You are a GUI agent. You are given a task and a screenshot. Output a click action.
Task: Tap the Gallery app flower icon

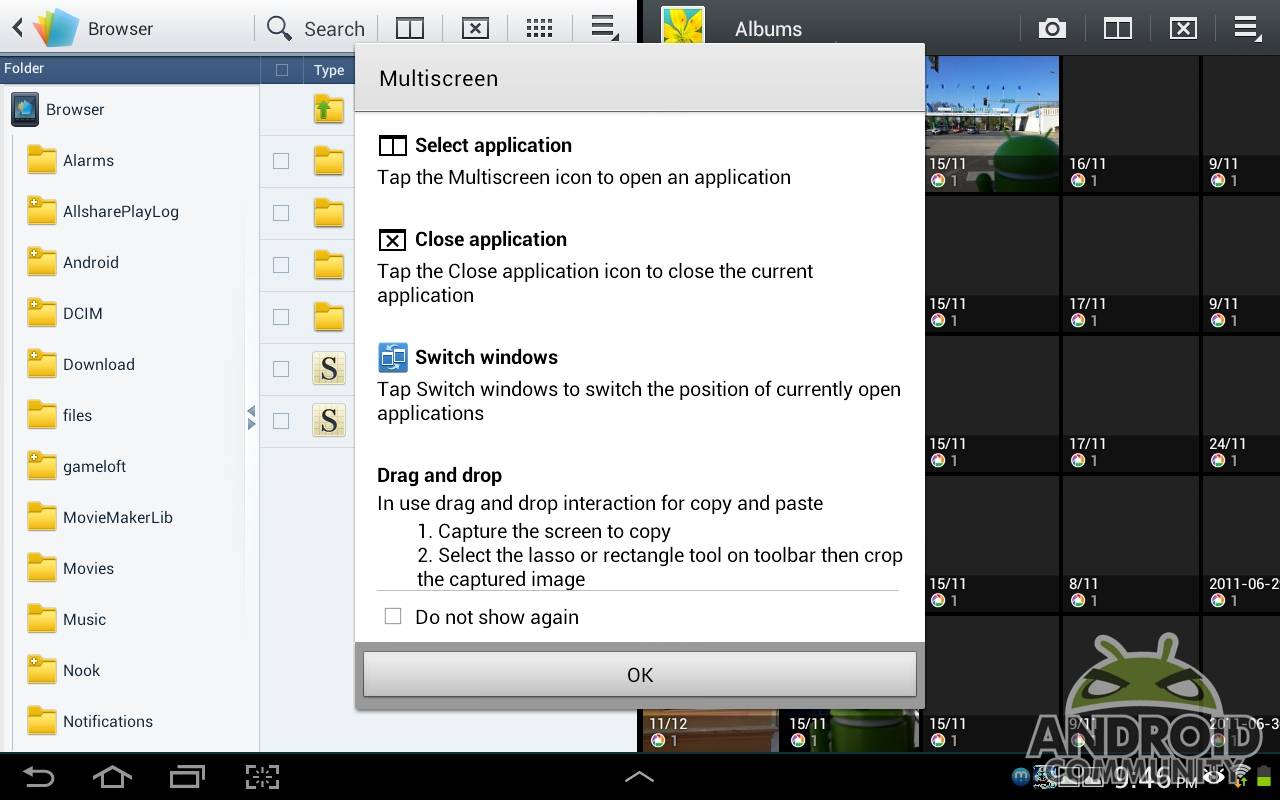point(683,26)
